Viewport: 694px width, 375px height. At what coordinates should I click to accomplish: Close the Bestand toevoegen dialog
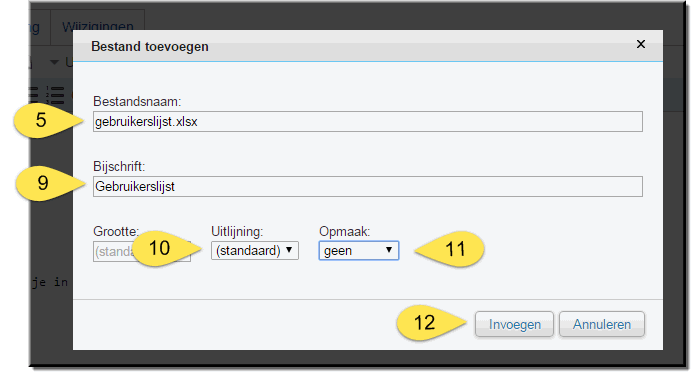[x=640, y=44]
